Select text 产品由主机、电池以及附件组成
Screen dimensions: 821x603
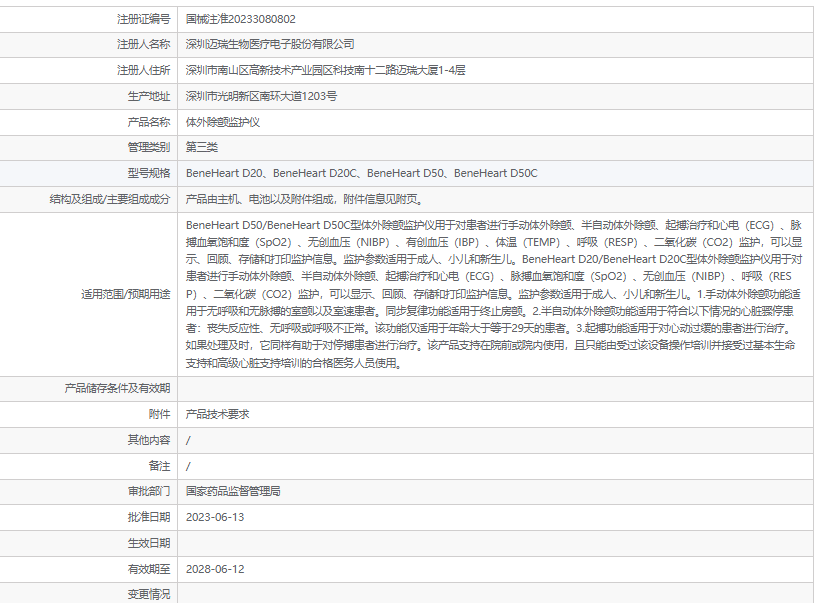click(x=259, y=199)
